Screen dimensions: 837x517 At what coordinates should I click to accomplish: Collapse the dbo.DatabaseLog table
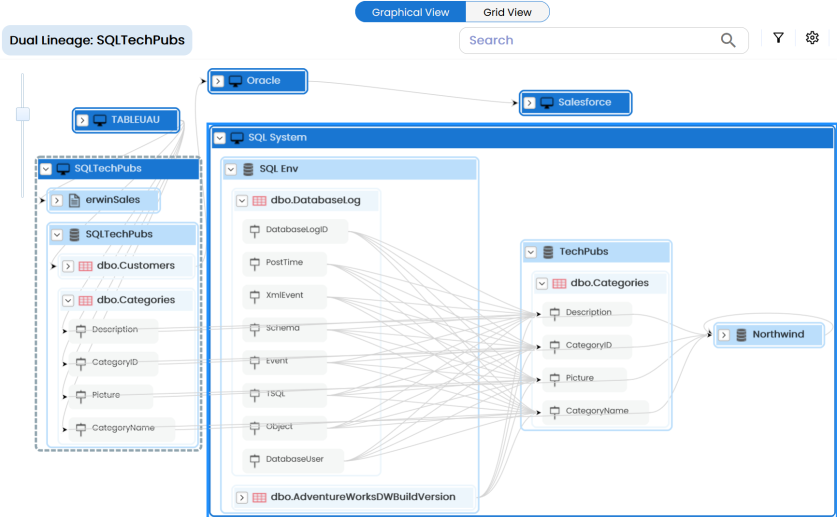pos(242,201)
